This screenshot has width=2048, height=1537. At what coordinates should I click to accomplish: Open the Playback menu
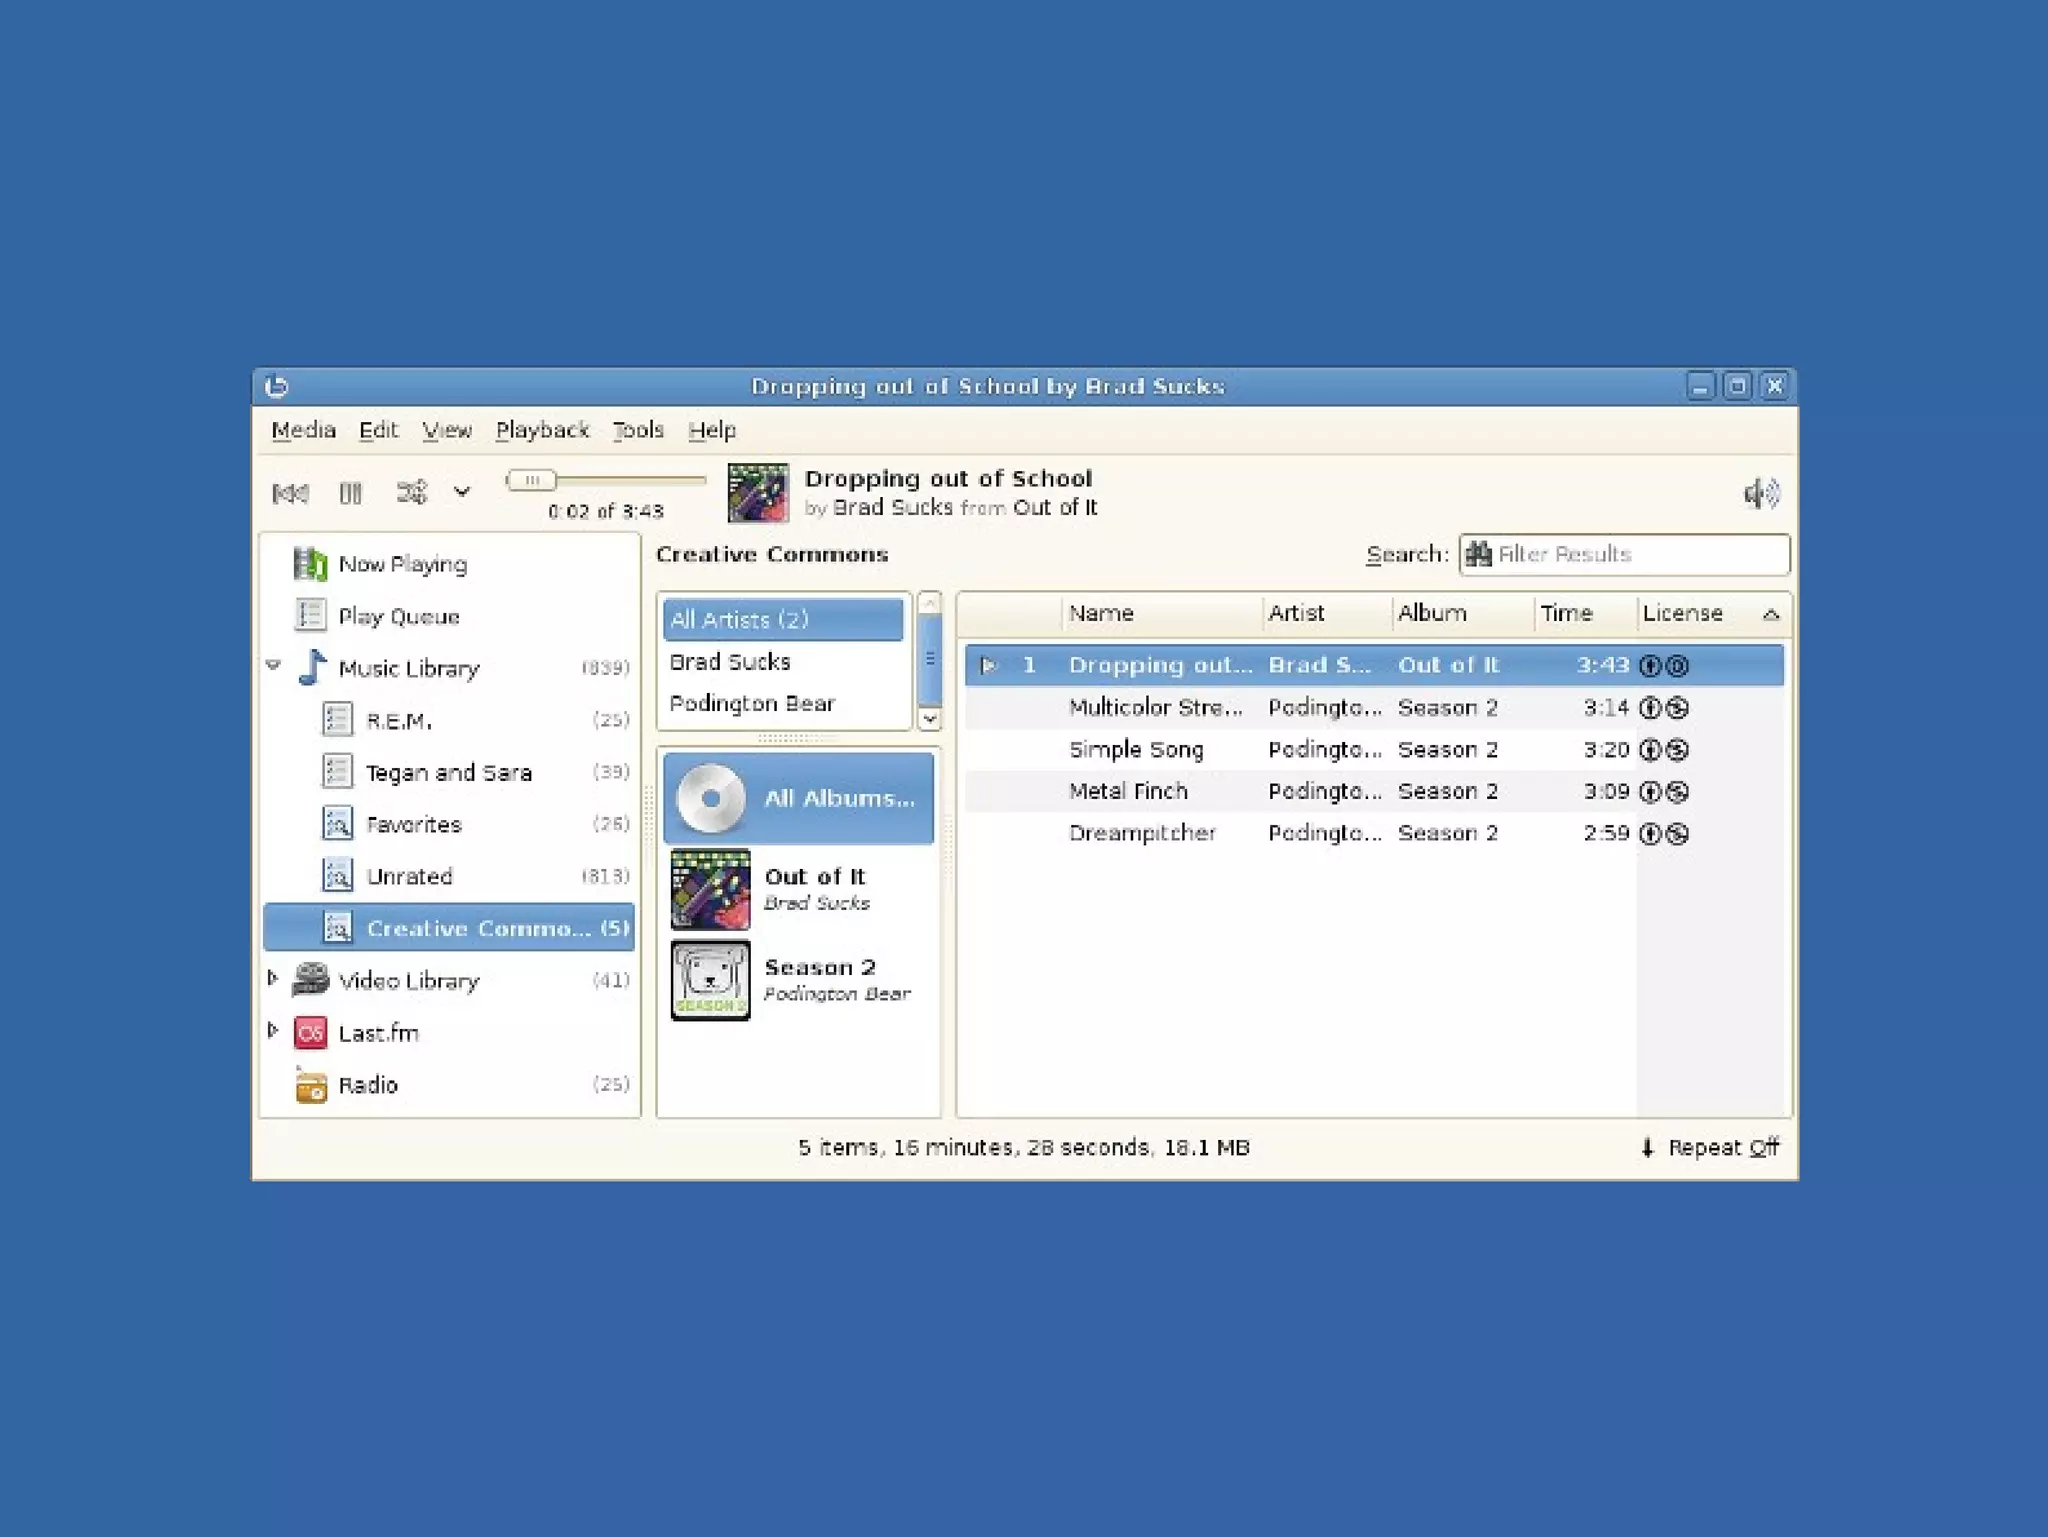542,430
